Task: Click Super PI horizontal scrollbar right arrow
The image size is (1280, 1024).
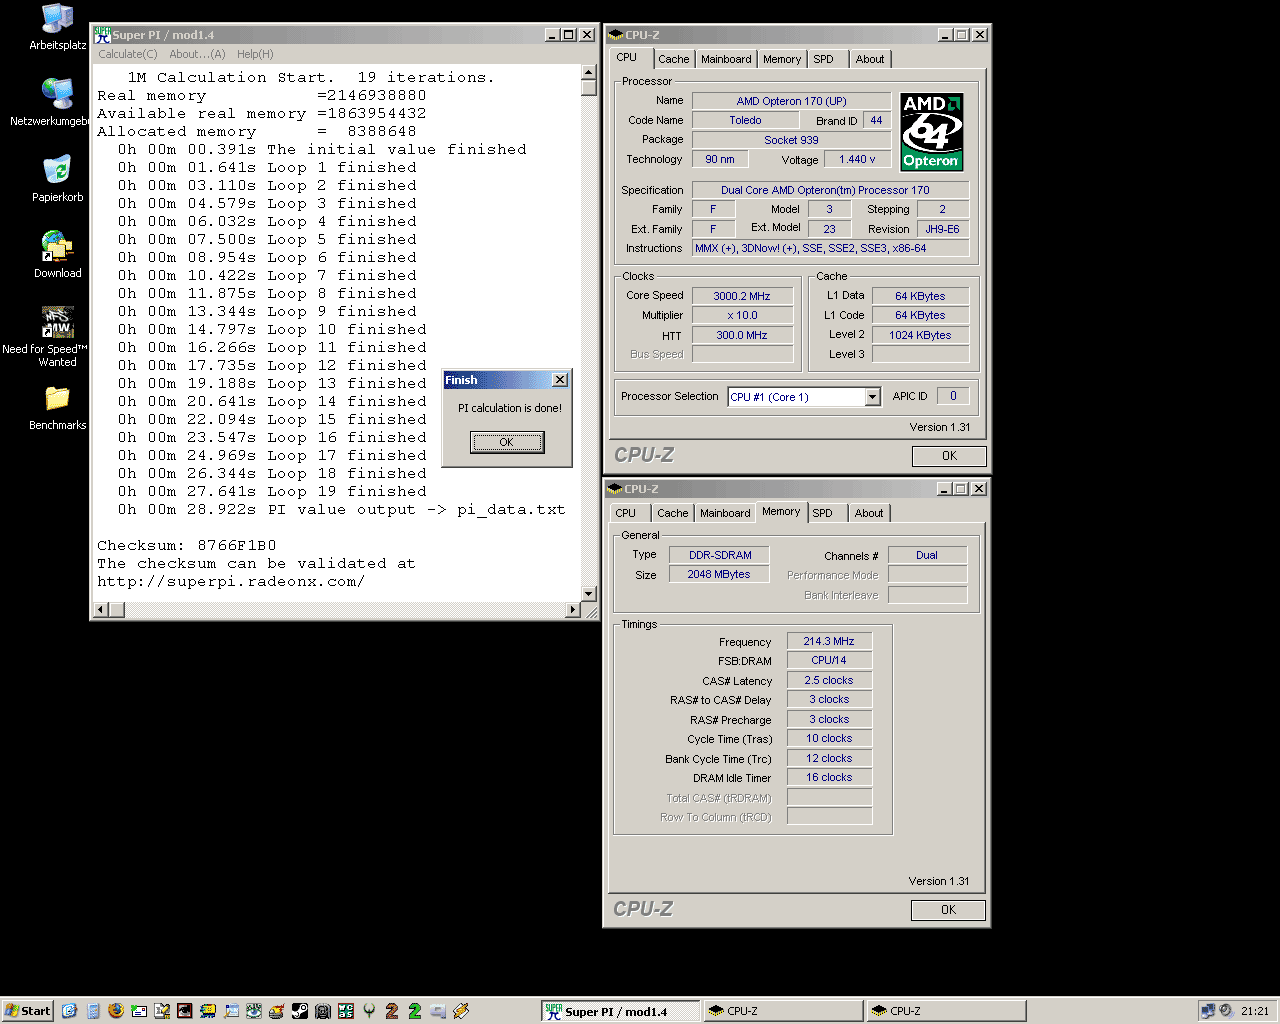Action: (573, 609)
